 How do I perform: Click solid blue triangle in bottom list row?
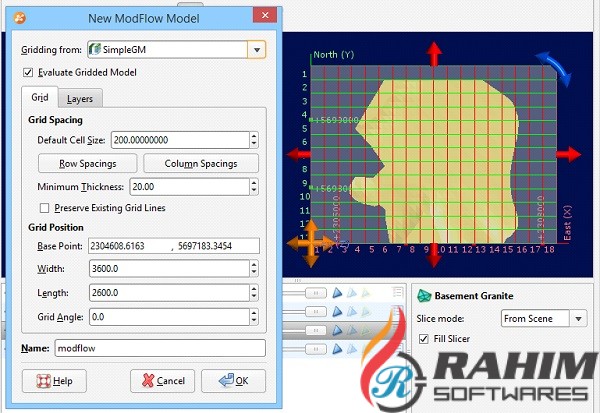(337, 349)
